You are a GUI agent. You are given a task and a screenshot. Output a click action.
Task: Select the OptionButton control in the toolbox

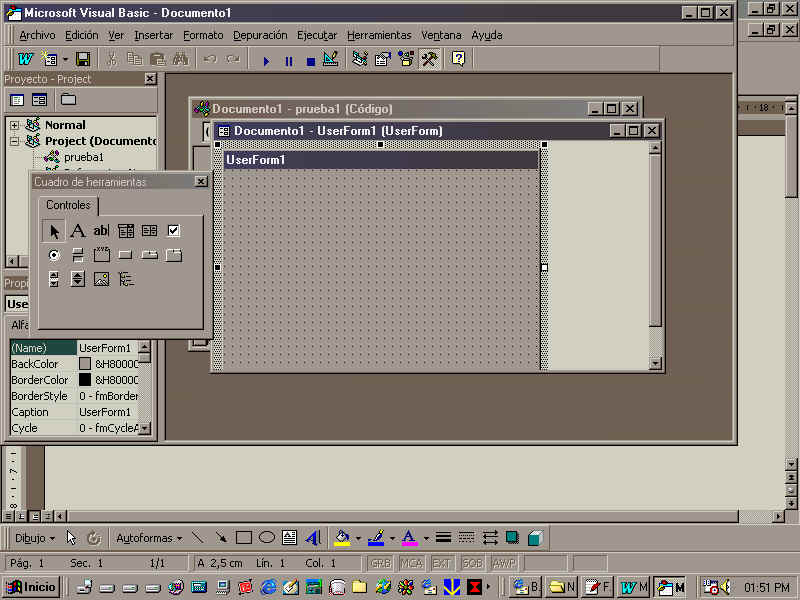click(54, 255)
